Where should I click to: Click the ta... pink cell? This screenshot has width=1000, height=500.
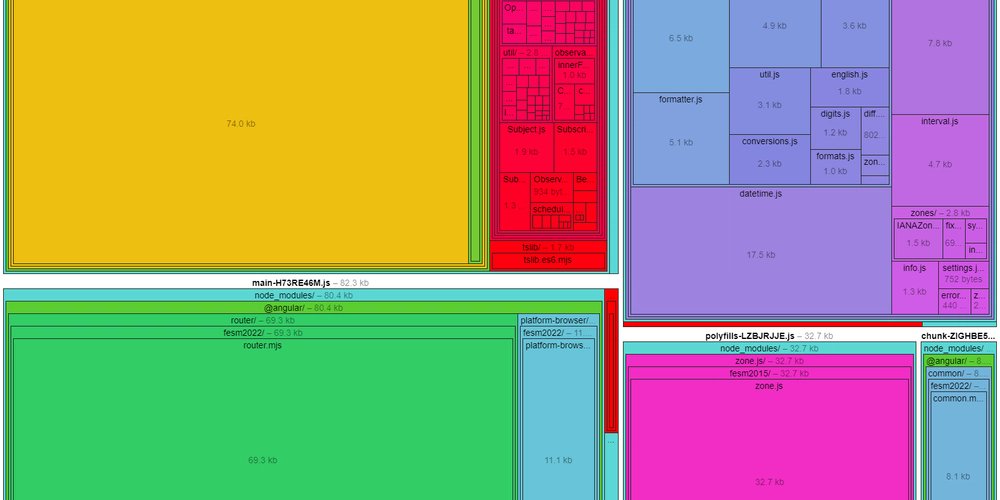click(513, 33)
